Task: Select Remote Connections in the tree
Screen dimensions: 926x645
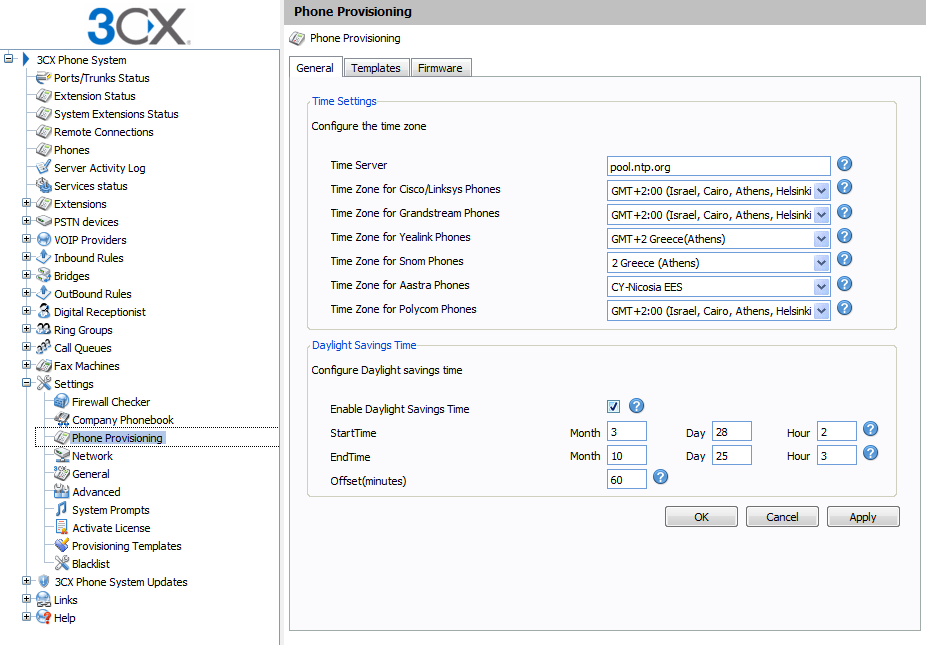Action: coord(103,132)
